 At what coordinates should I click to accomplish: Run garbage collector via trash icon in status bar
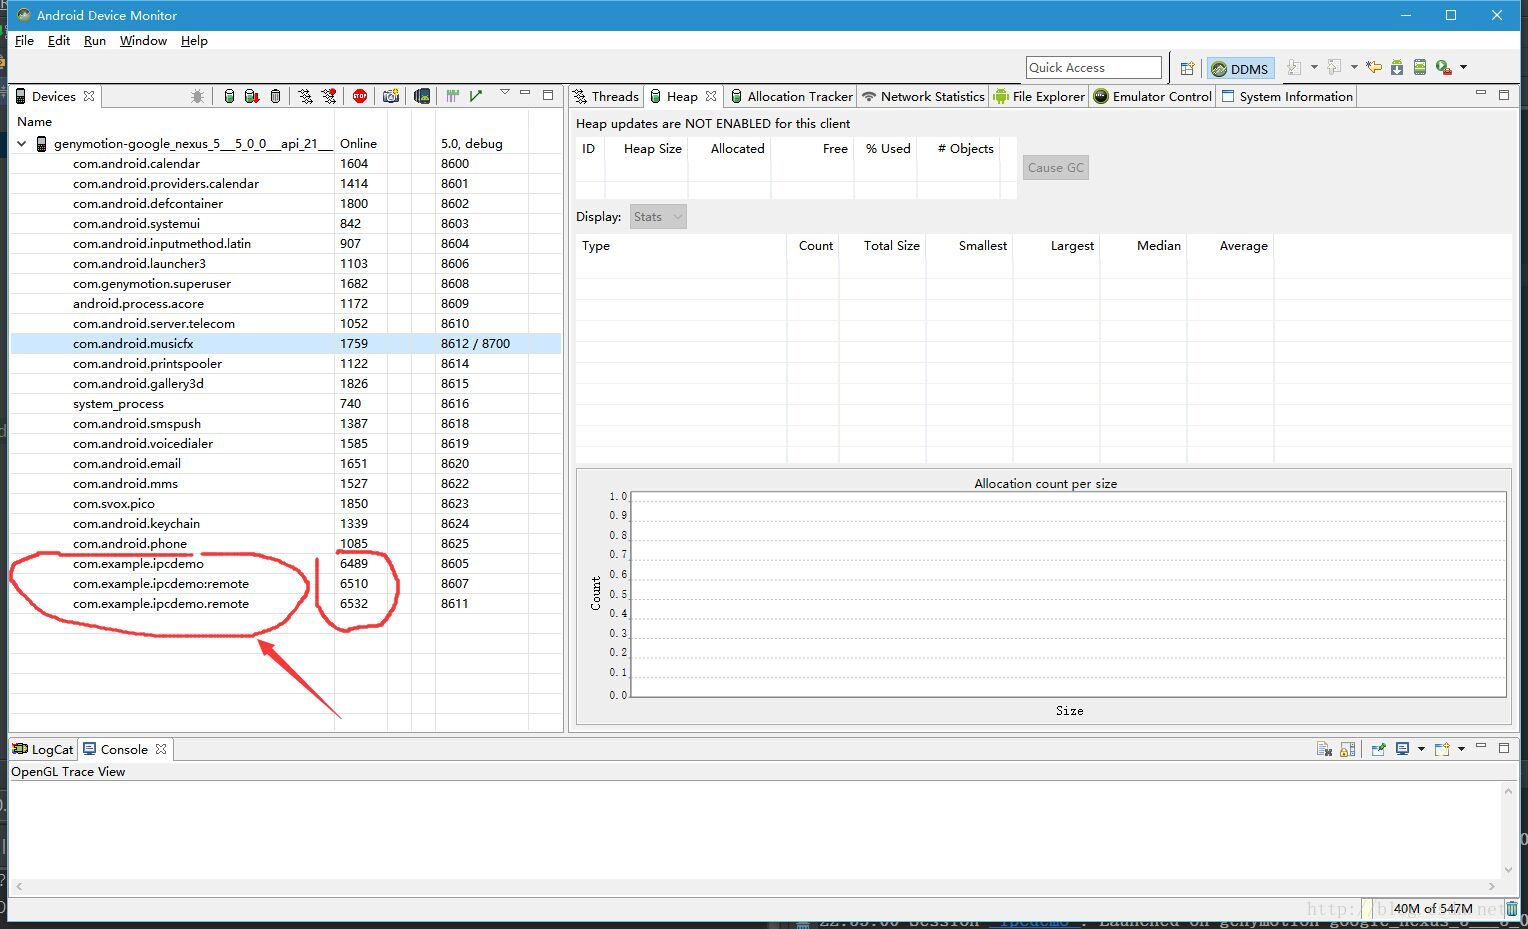tap(1512, 909)
